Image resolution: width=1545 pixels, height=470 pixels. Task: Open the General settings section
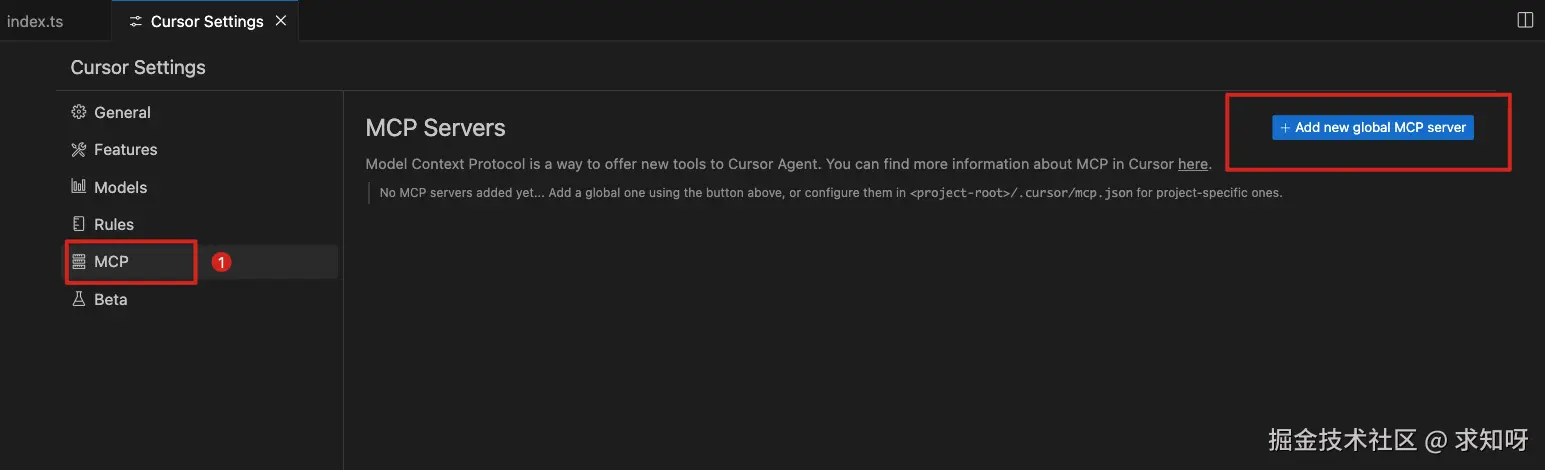point(122,113)
